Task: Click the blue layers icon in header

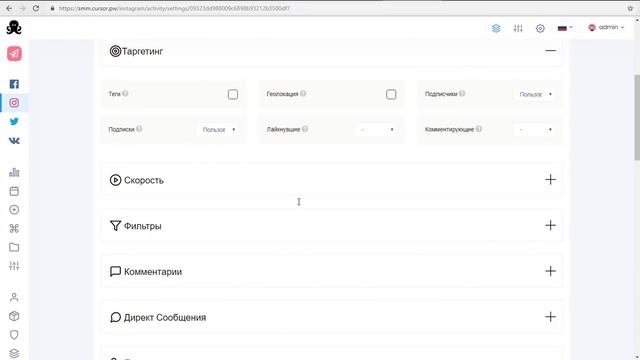Action: [496, 28]
